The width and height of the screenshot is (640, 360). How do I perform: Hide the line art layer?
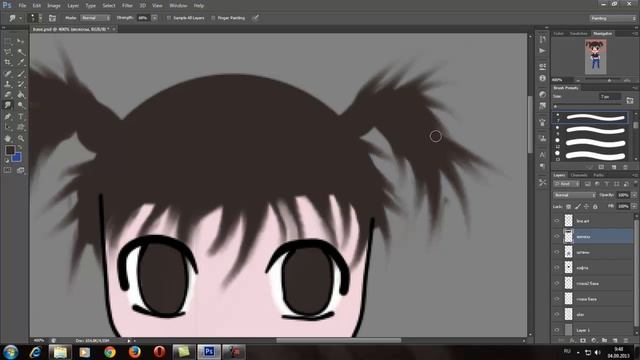pos(557,221)
